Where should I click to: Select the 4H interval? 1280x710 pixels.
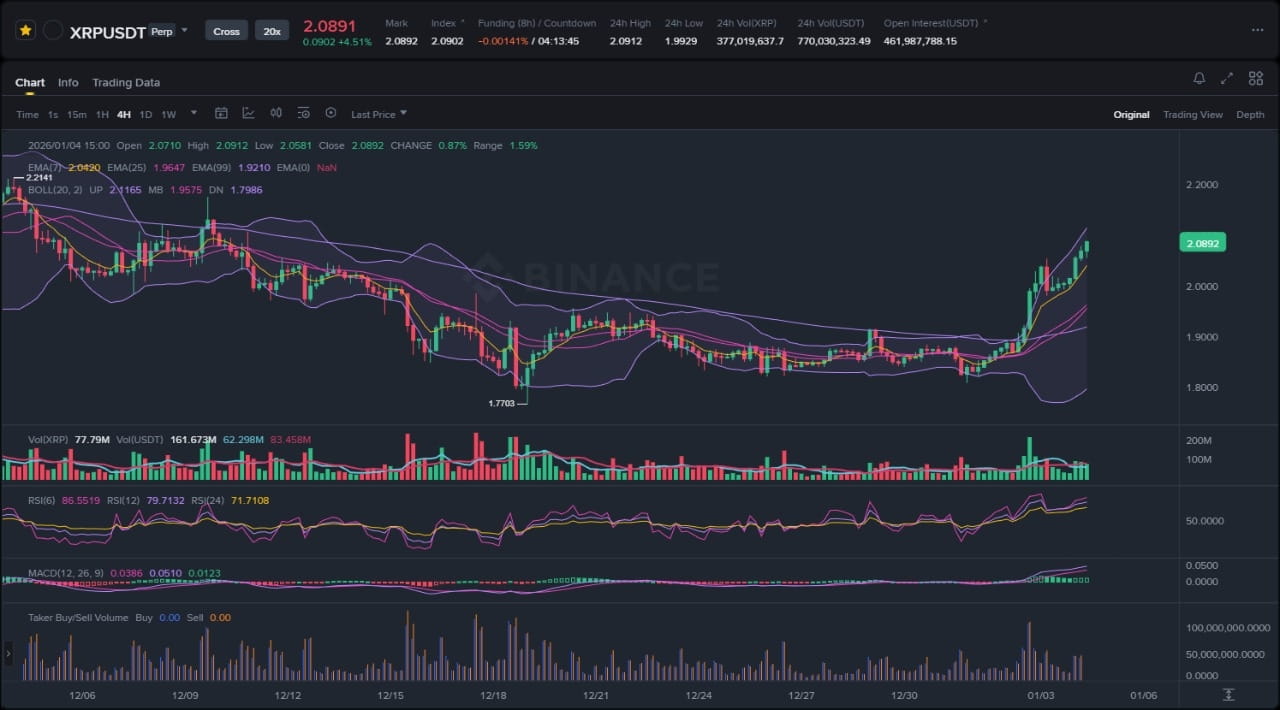click(x=124, y=115)
